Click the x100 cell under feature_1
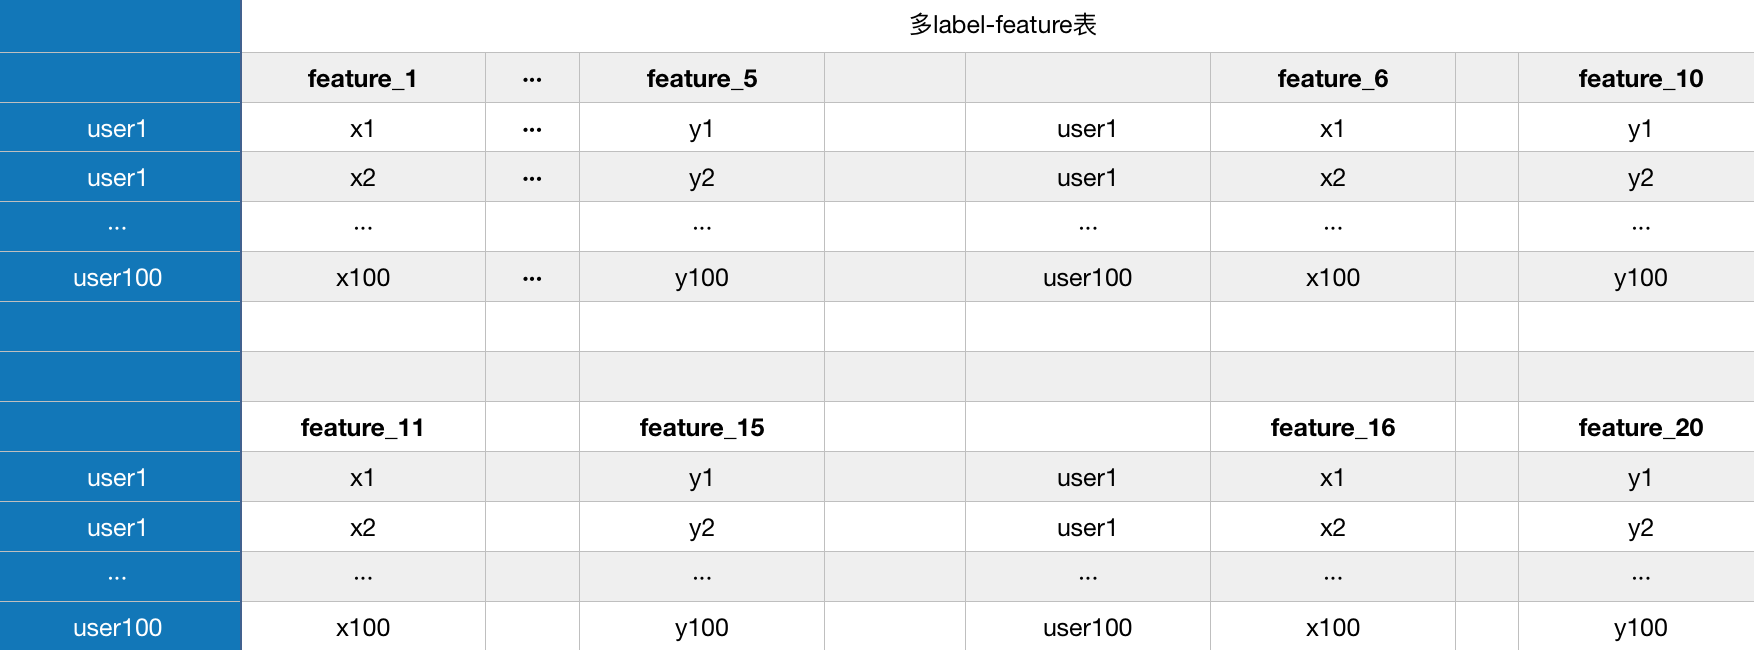1754x650 pixels. (363, 277)
